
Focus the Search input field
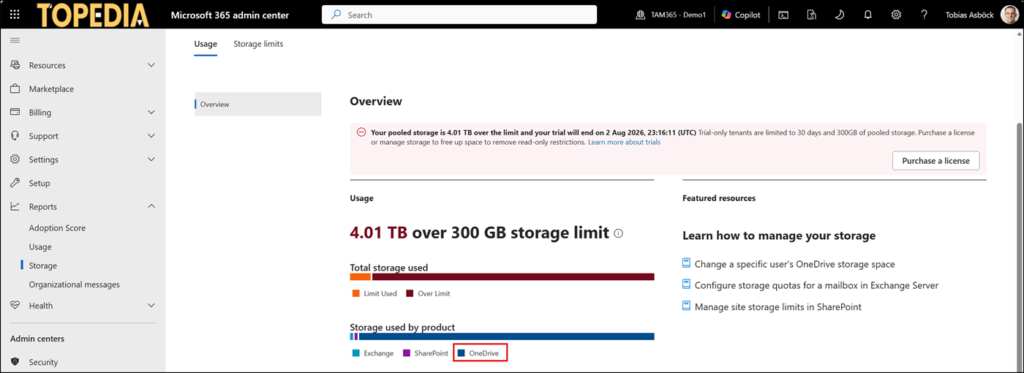[459, 14]
